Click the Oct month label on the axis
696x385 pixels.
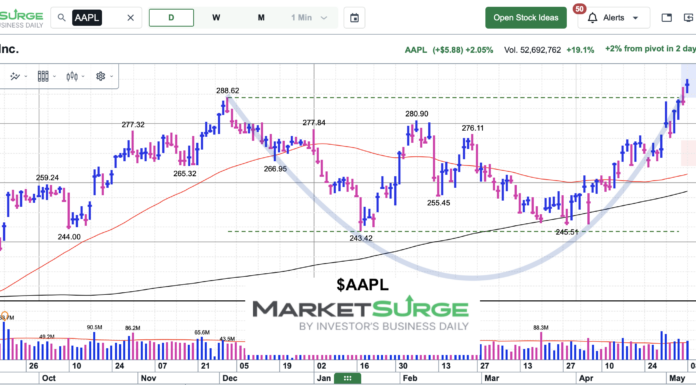pos(48,378)
